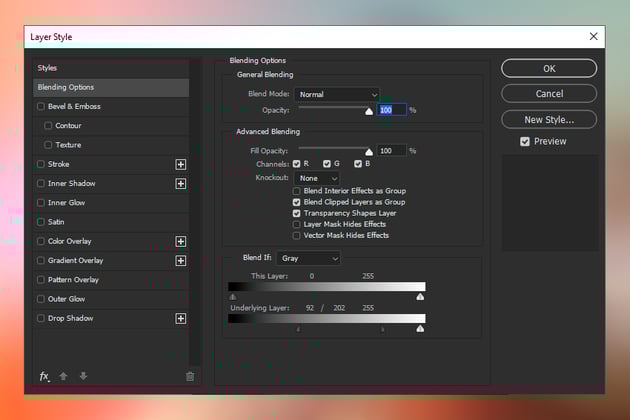Click the Fill Opacity value field
This screenshot has width=630, height=420.
(x=391, y=151)
